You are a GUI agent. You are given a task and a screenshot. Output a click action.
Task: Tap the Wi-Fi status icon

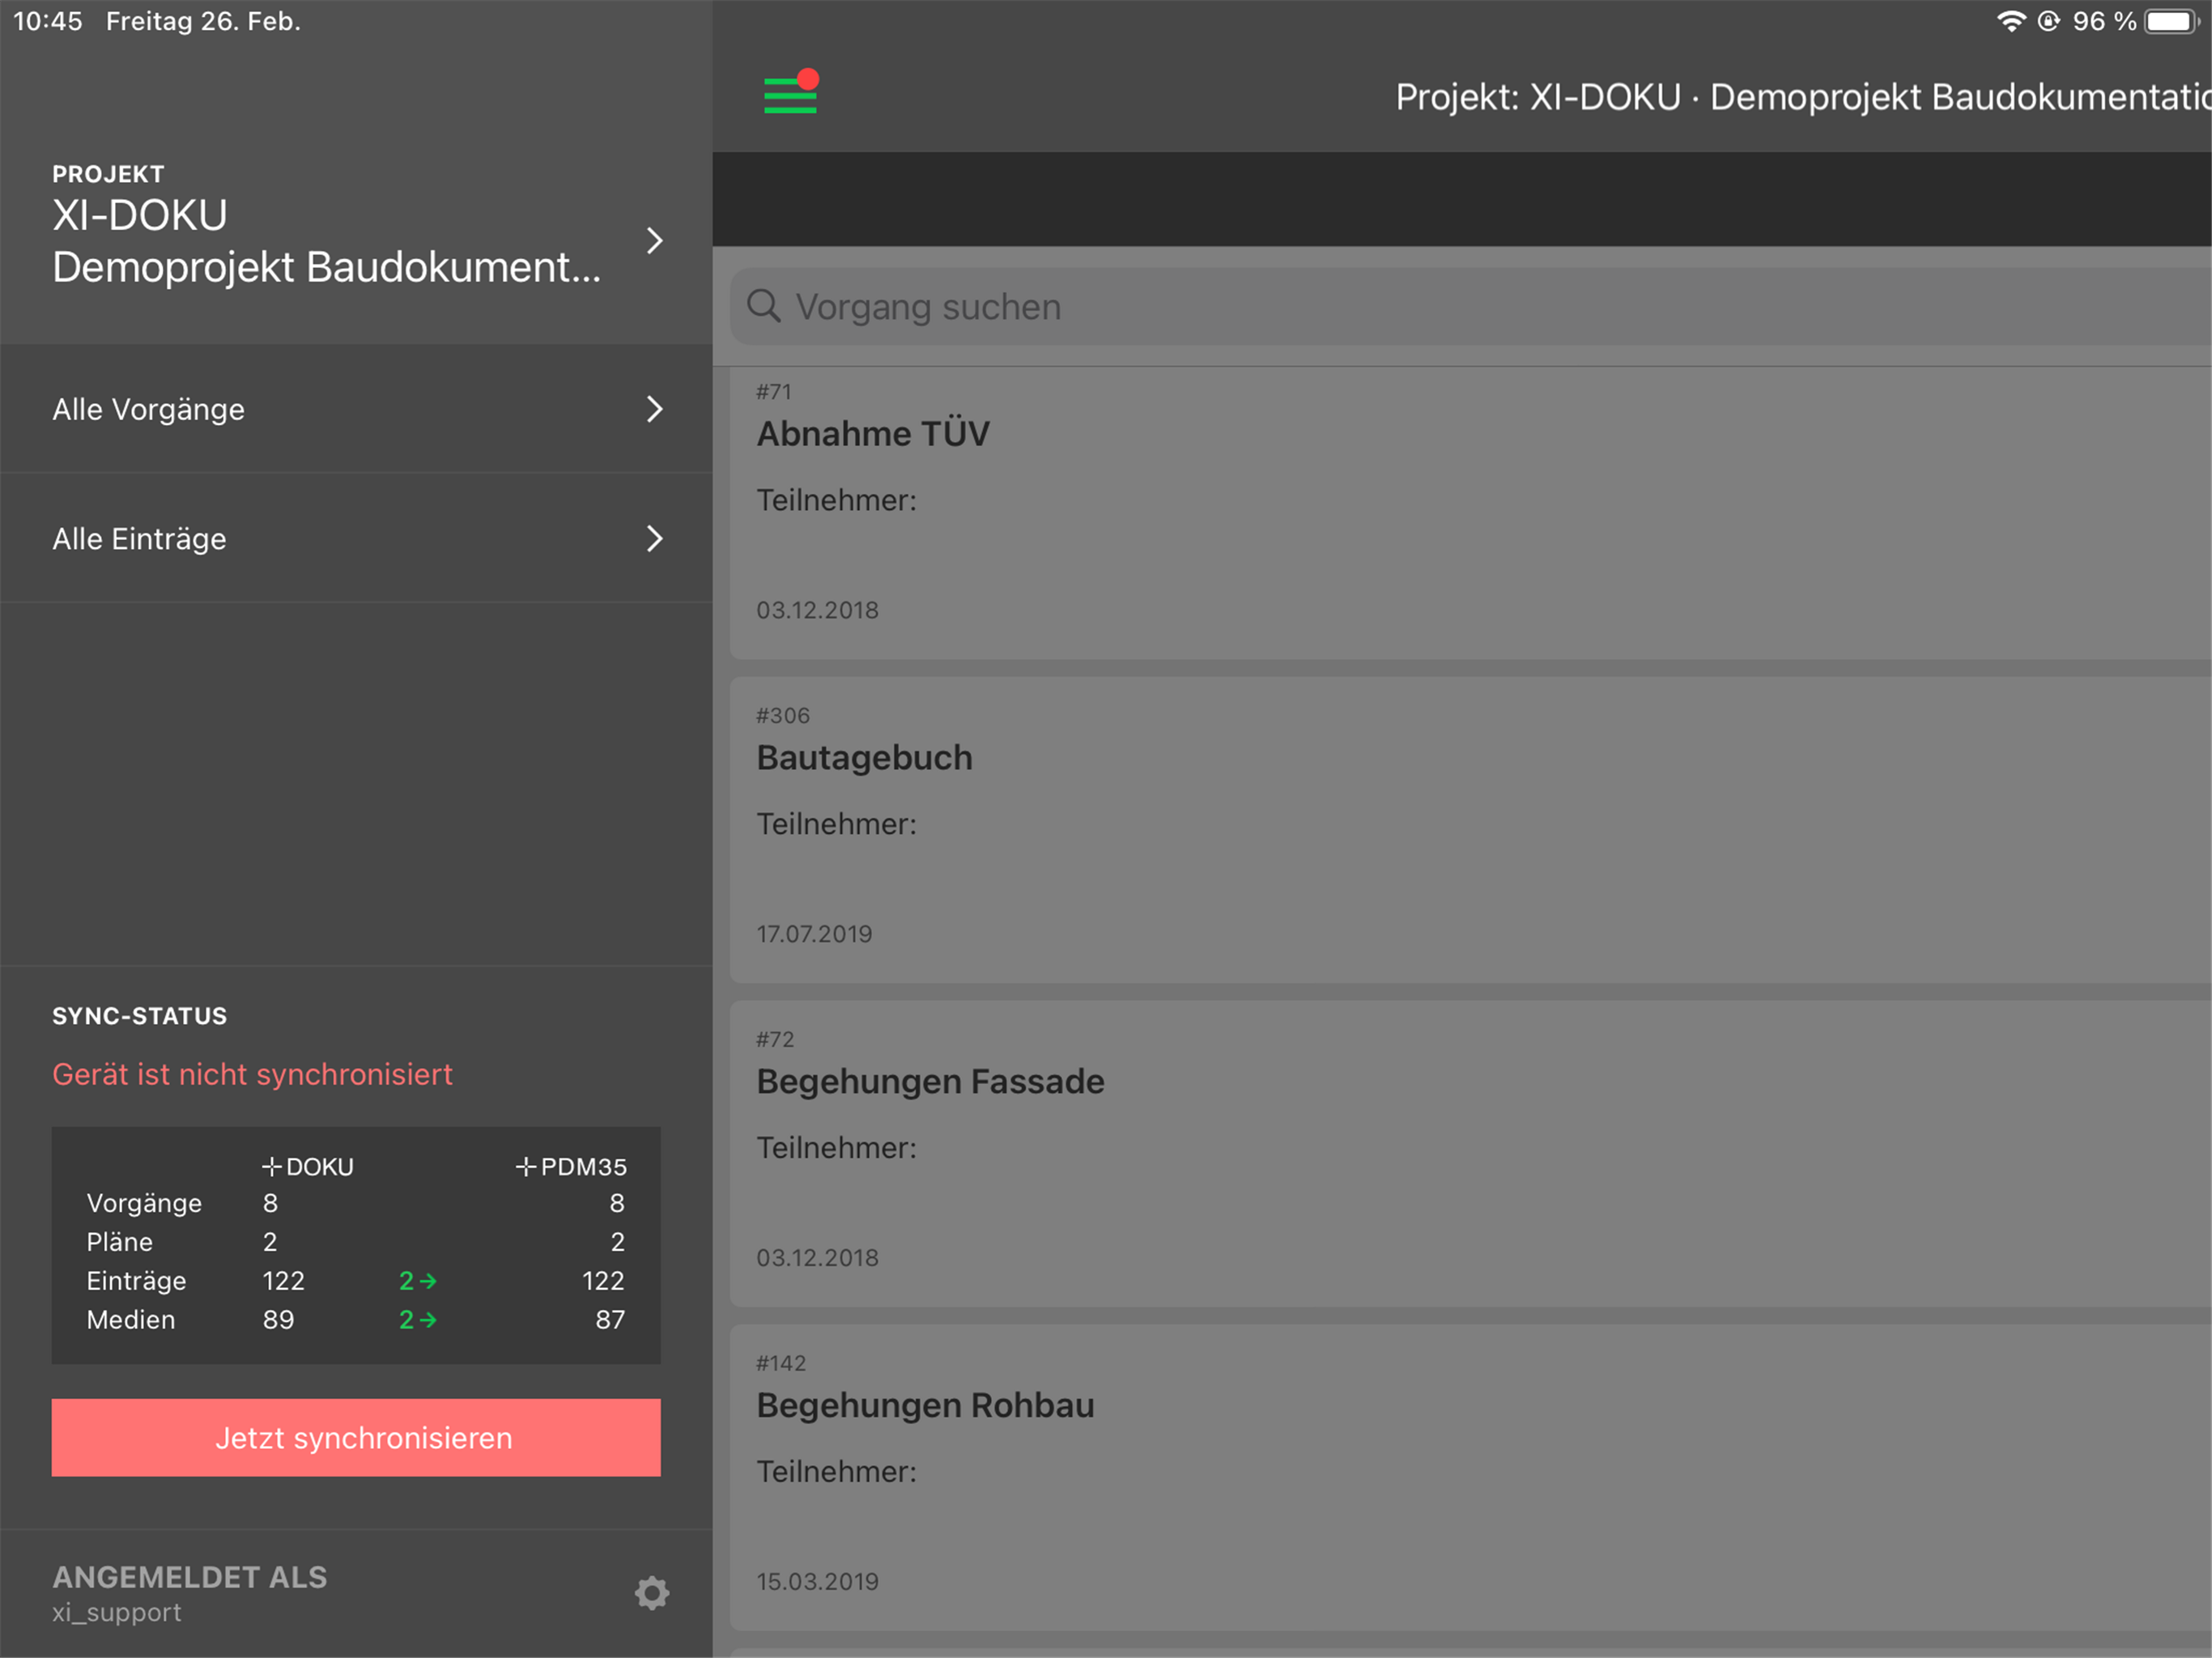click(2010, 21)
